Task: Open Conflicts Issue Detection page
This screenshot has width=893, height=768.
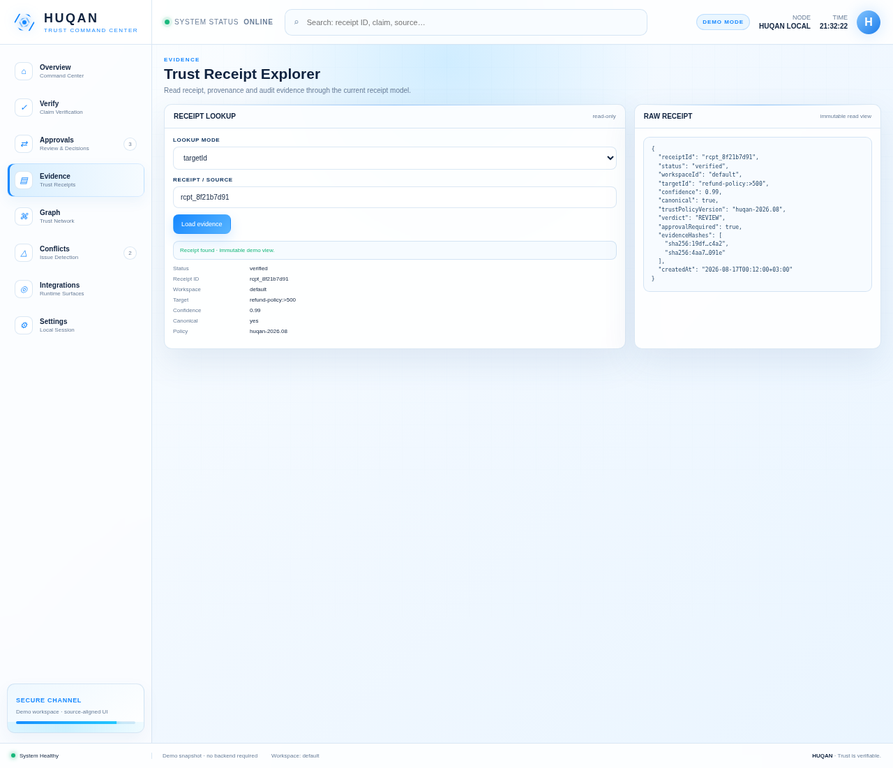Action: [x=76, y=253]
